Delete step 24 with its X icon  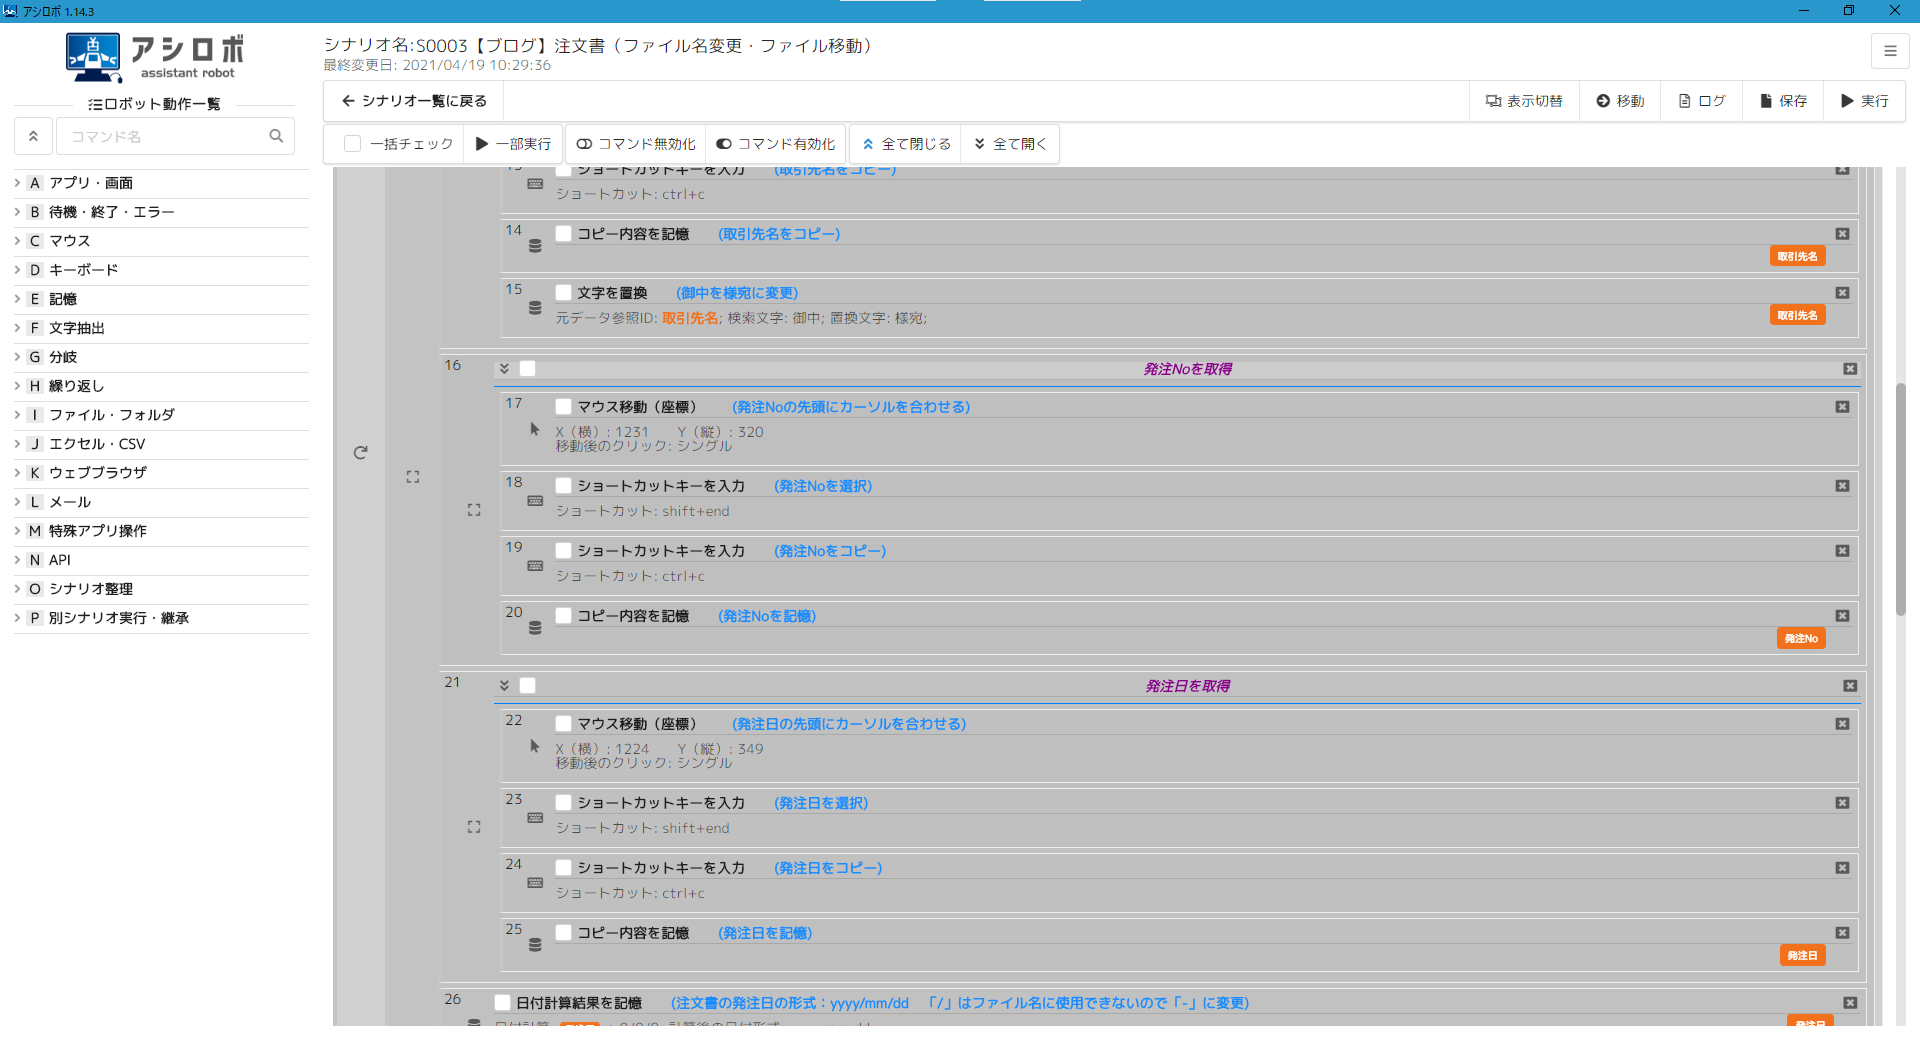coord(1842,868)
